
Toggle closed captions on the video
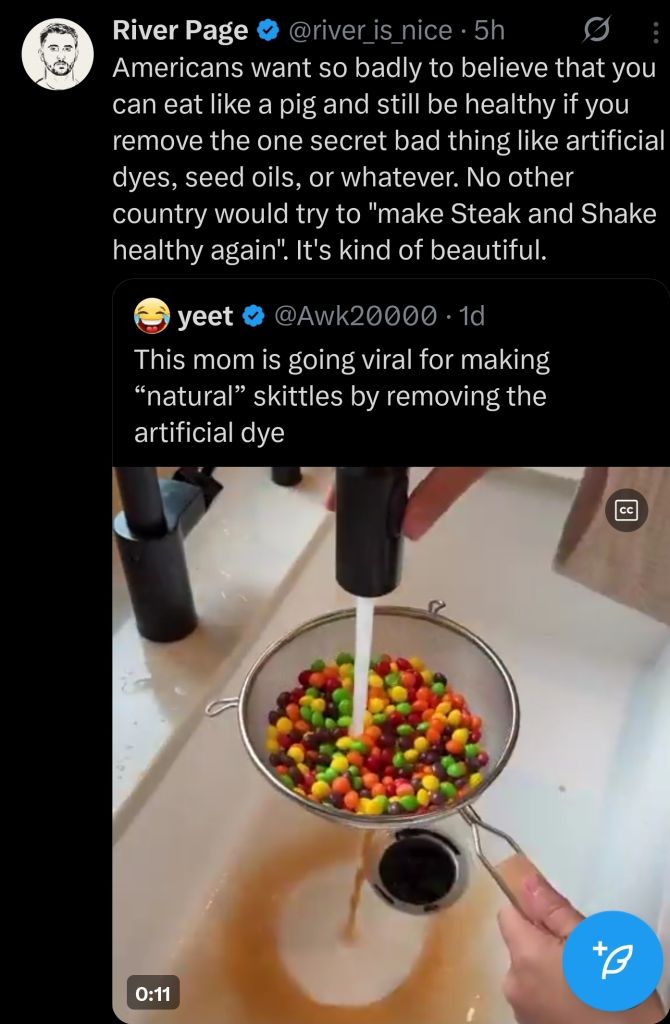[627, 511]
